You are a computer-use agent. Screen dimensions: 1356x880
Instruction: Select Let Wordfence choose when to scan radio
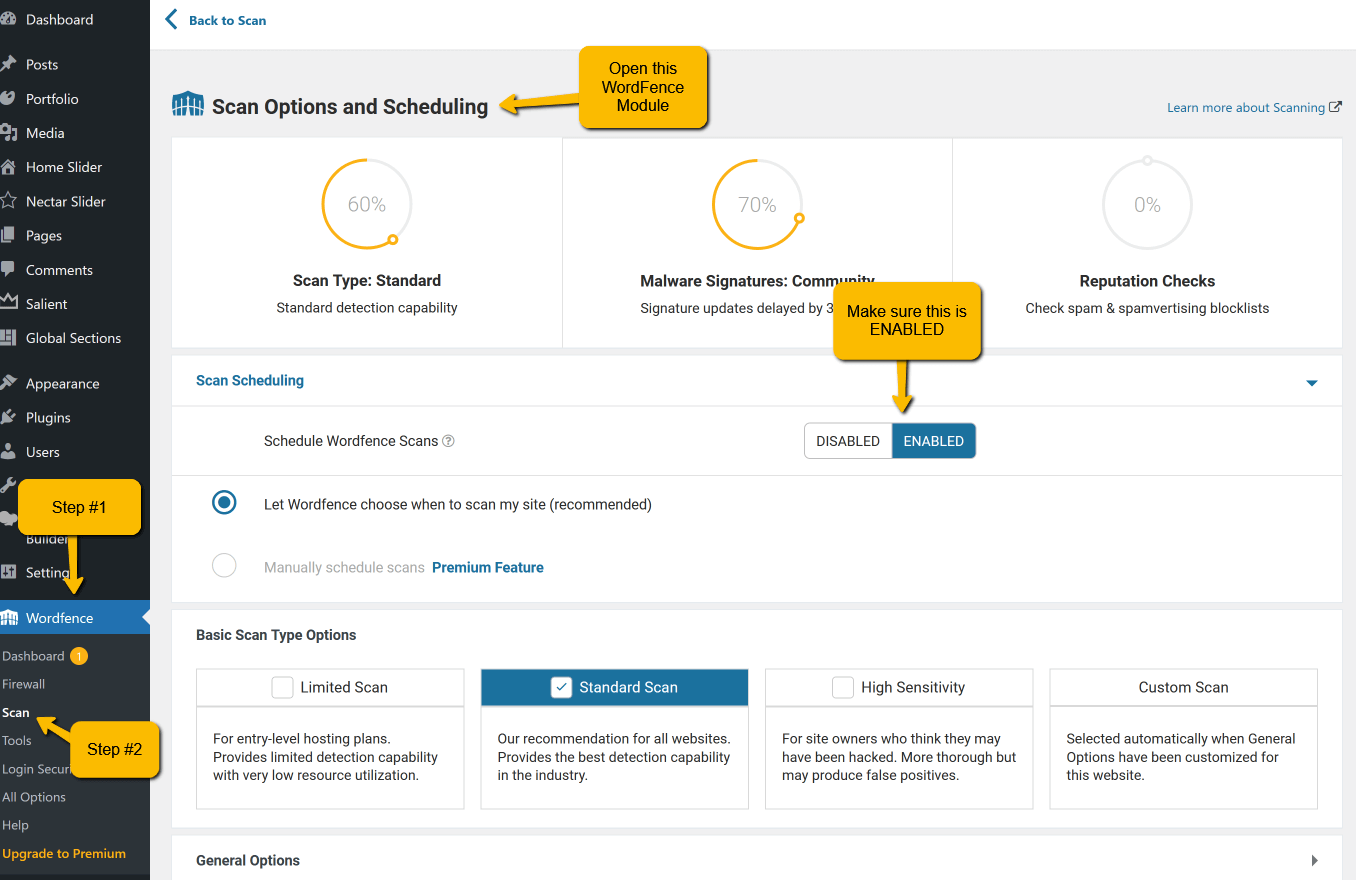[x=224, y=503]
